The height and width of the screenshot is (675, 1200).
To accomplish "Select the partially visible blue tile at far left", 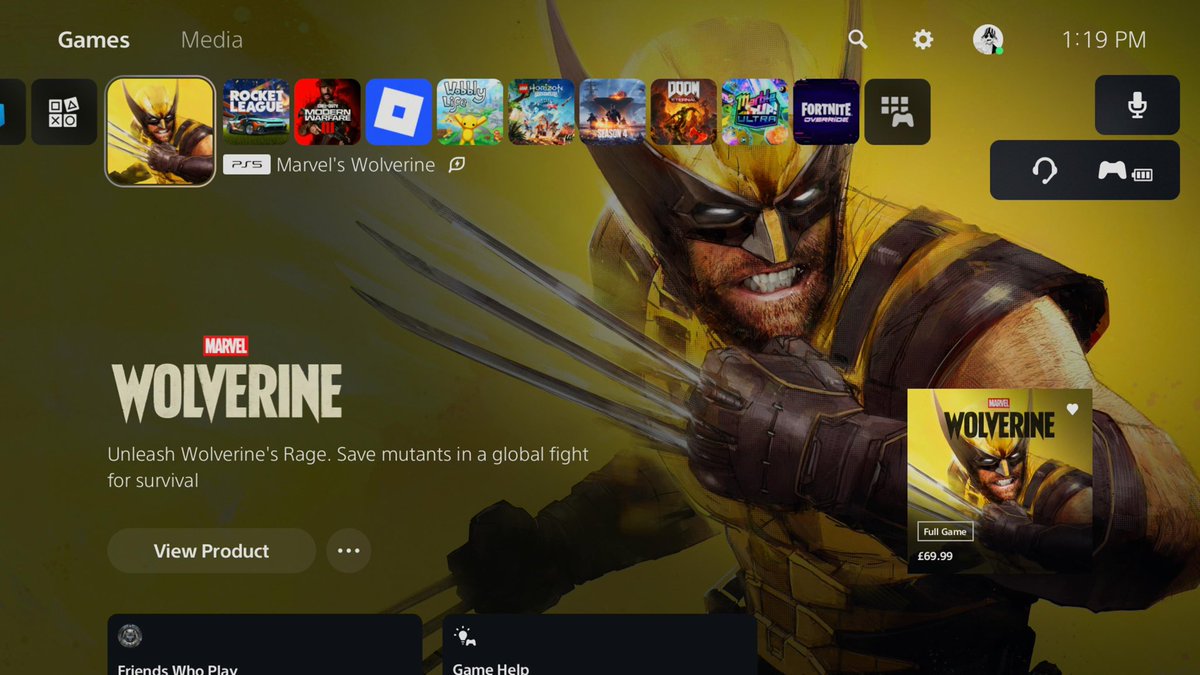I will tap(12, 112).
